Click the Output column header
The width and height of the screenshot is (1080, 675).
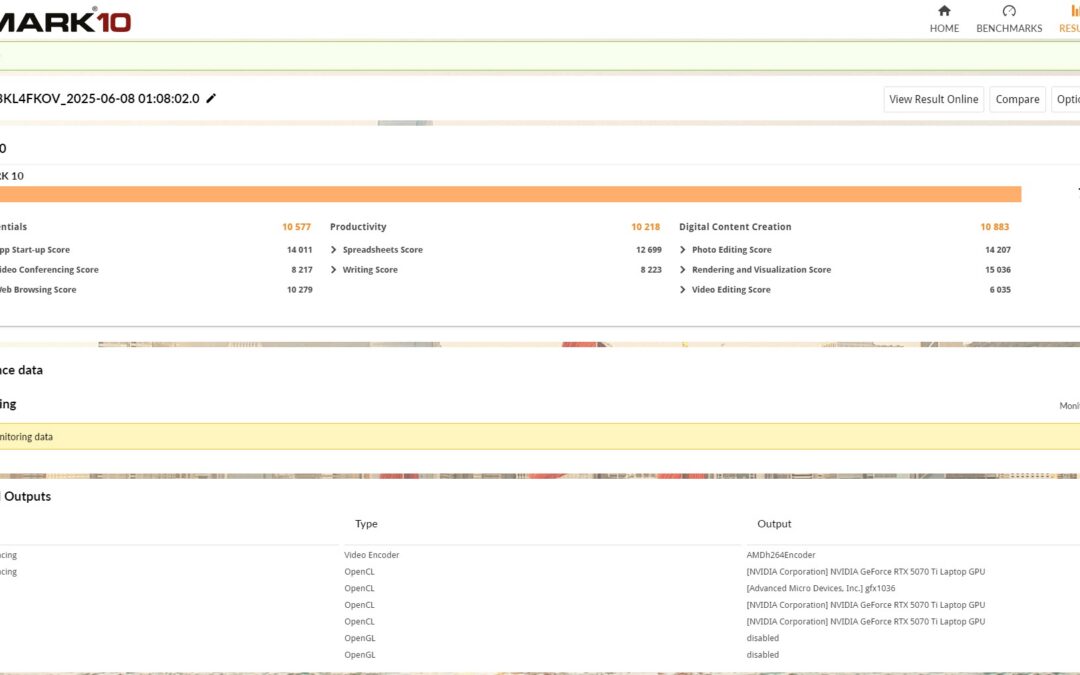tap(774, 524)
